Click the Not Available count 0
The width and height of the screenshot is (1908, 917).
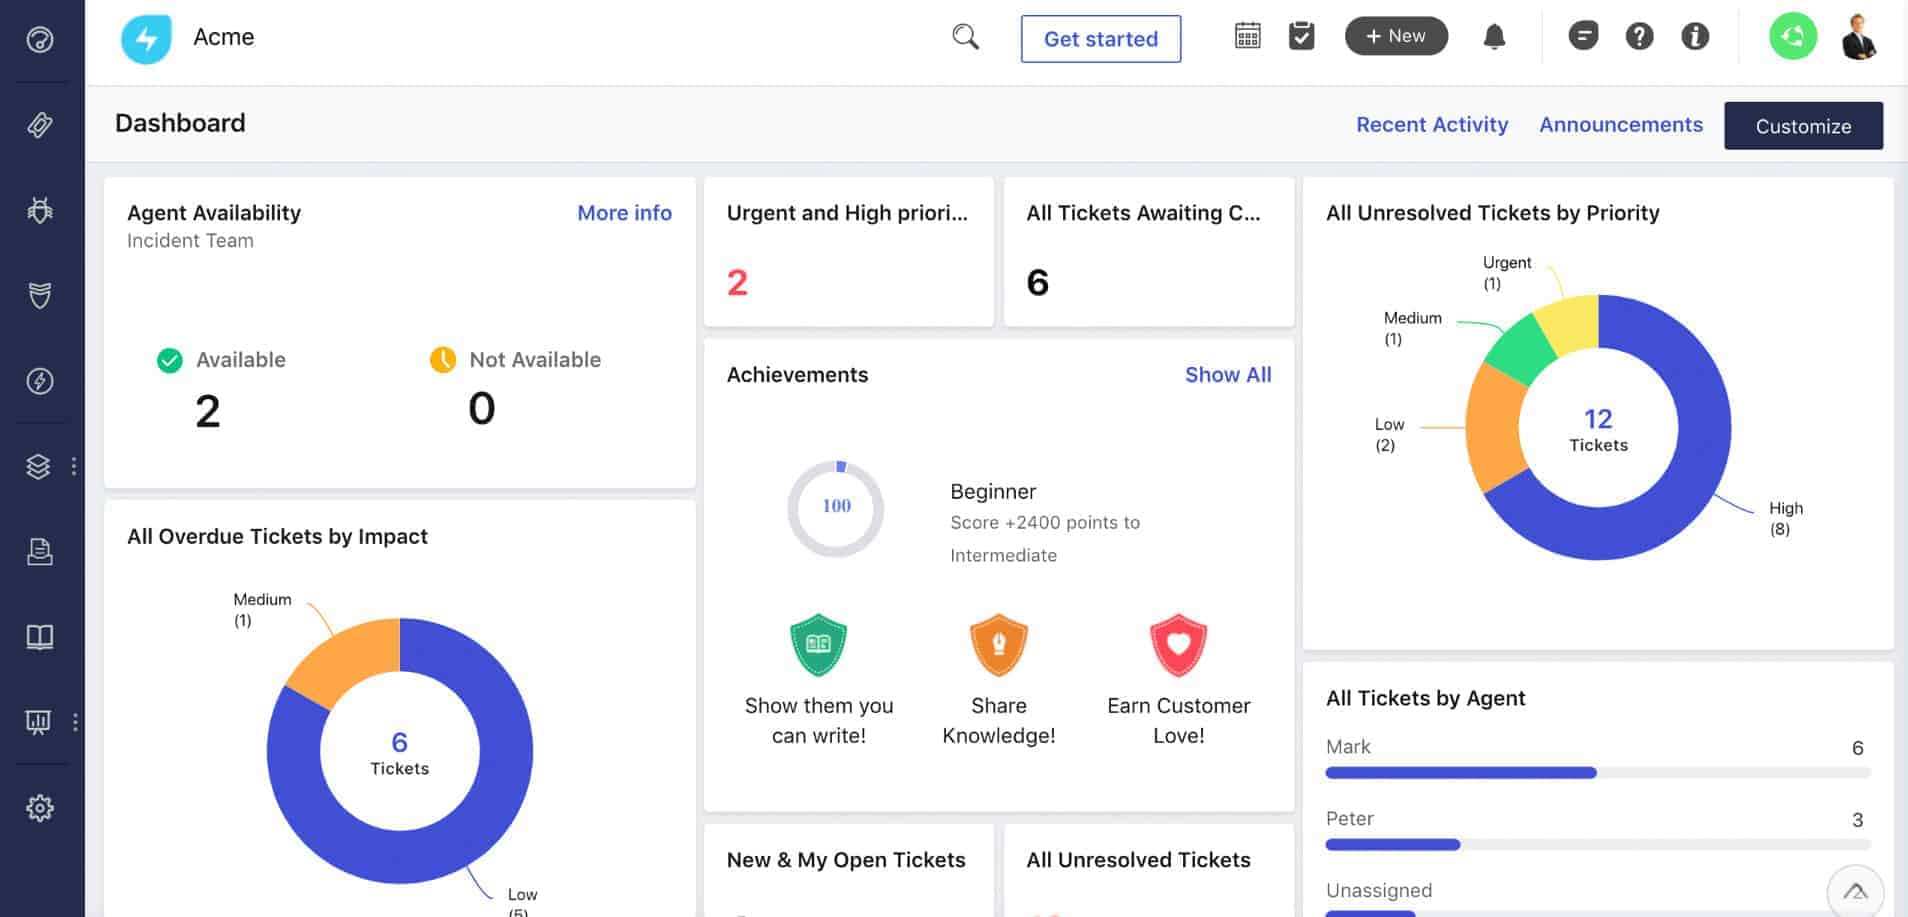(481, 408)
